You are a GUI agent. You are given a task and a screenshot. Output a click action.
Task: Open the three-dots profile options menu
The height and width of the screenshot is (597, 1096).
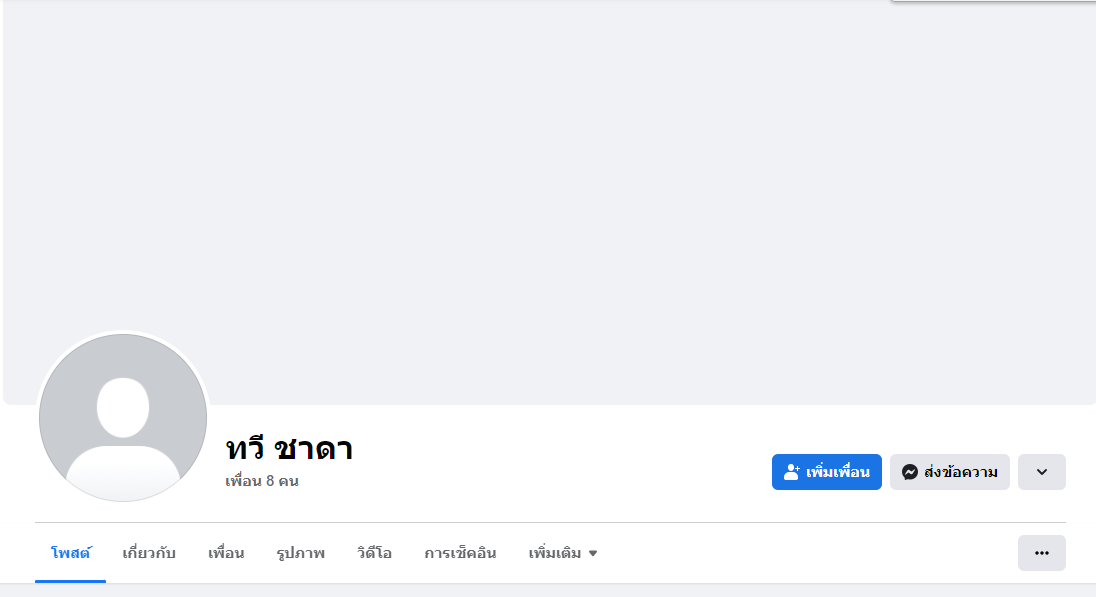pos(1041,553)
